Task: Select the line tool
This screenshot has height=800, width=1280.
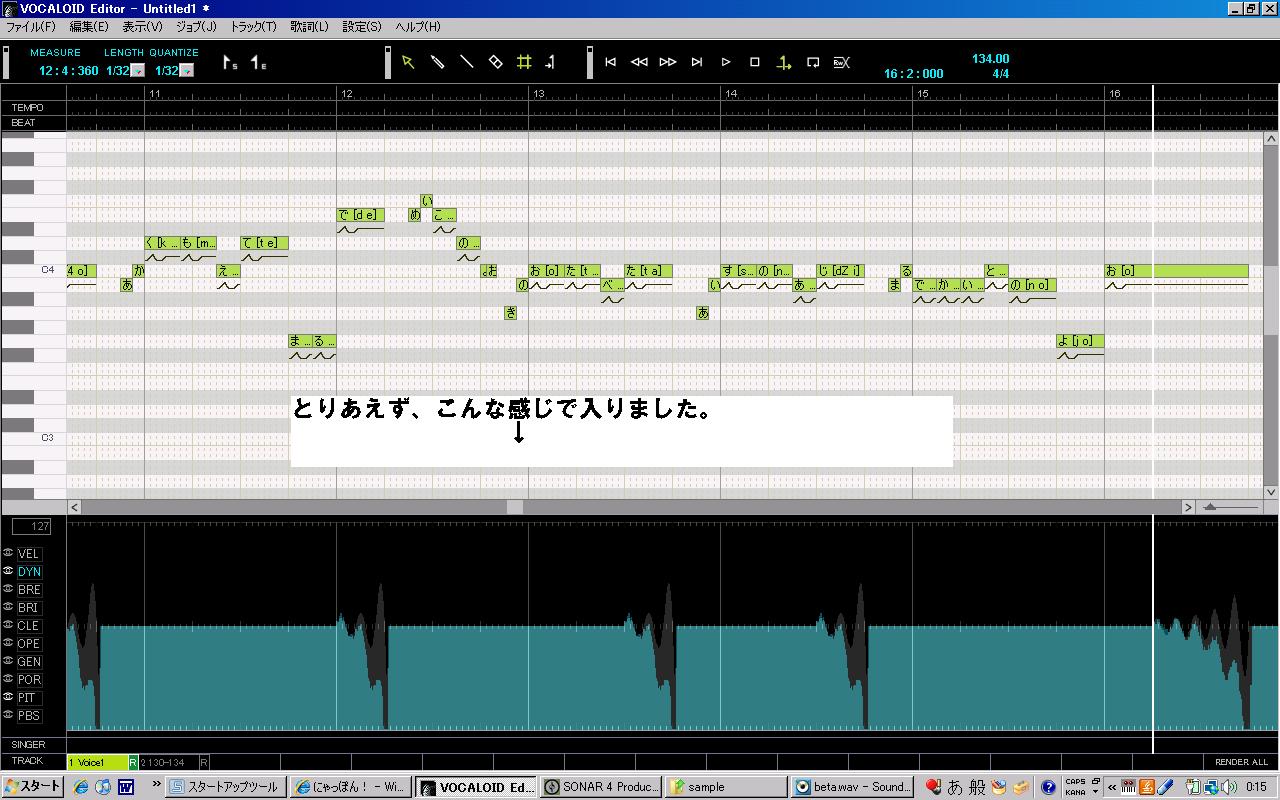Action: point(466,62)
